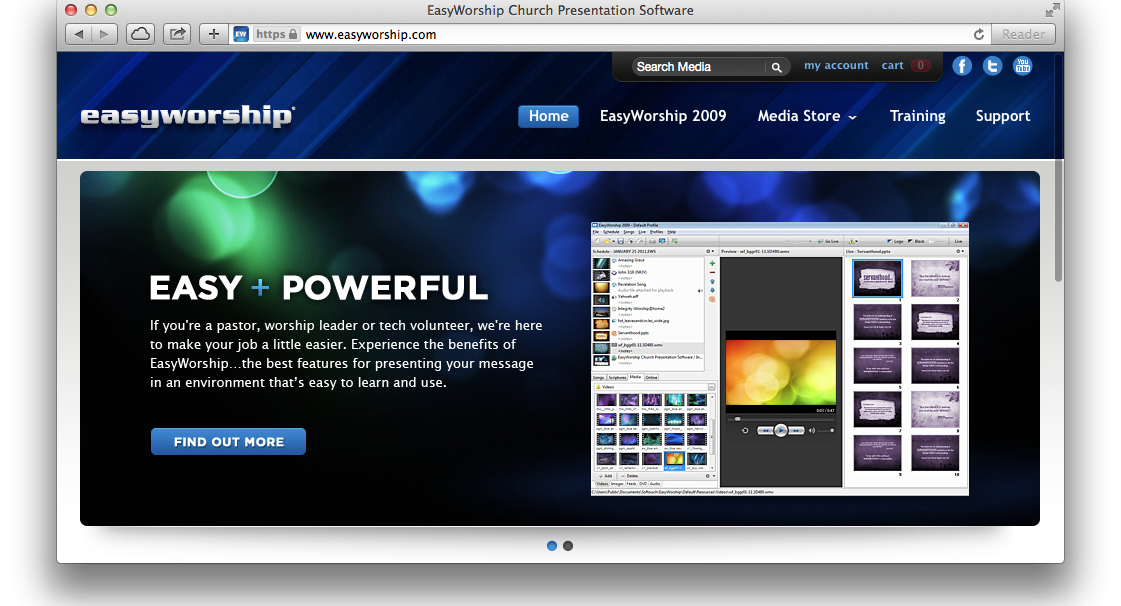Open EasyWorship's YouTube icon

1023,66
